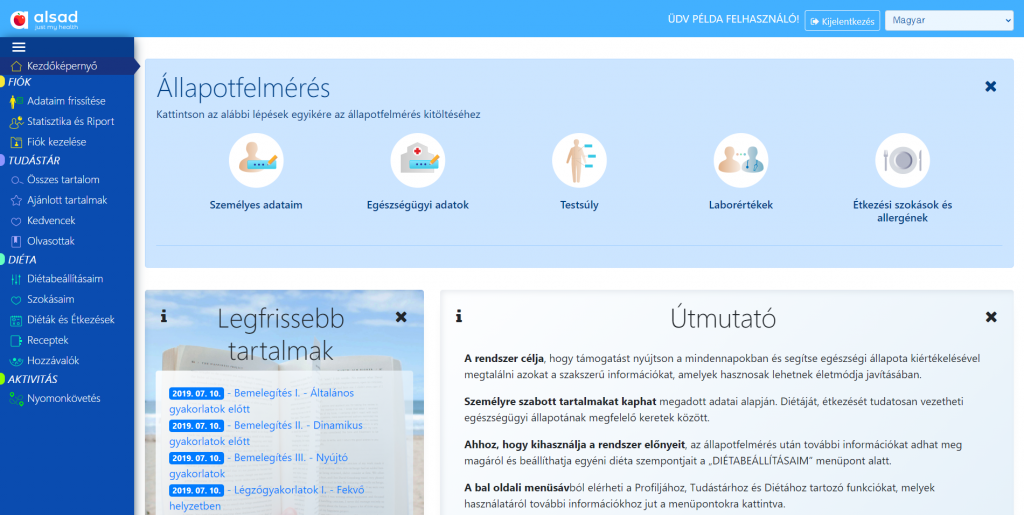Open Diétabeállításaim menu item
The height and width of the screenshot is (515, 1024).
pyautogui.click(x=65, y=279)
